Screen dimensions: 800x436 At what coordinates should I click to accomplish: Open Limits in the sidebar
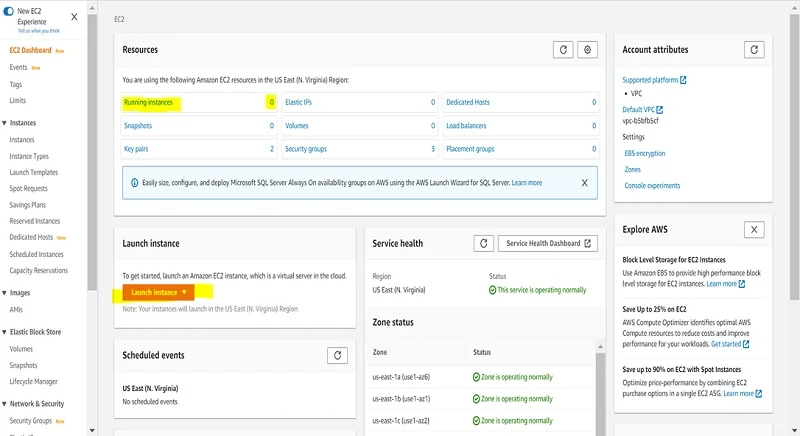click(x=17, y=100)
